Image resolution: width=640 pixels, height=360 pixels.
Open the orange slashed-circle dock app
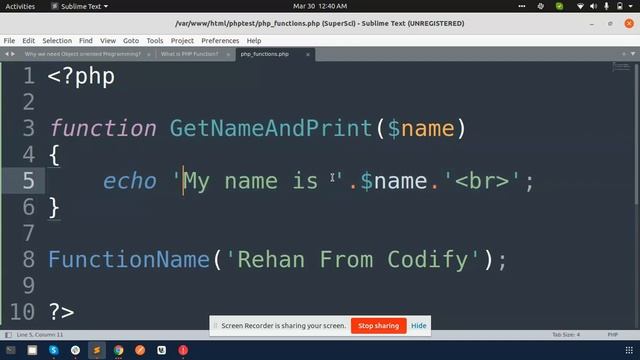pyautogui.click(x=140, y=350)
